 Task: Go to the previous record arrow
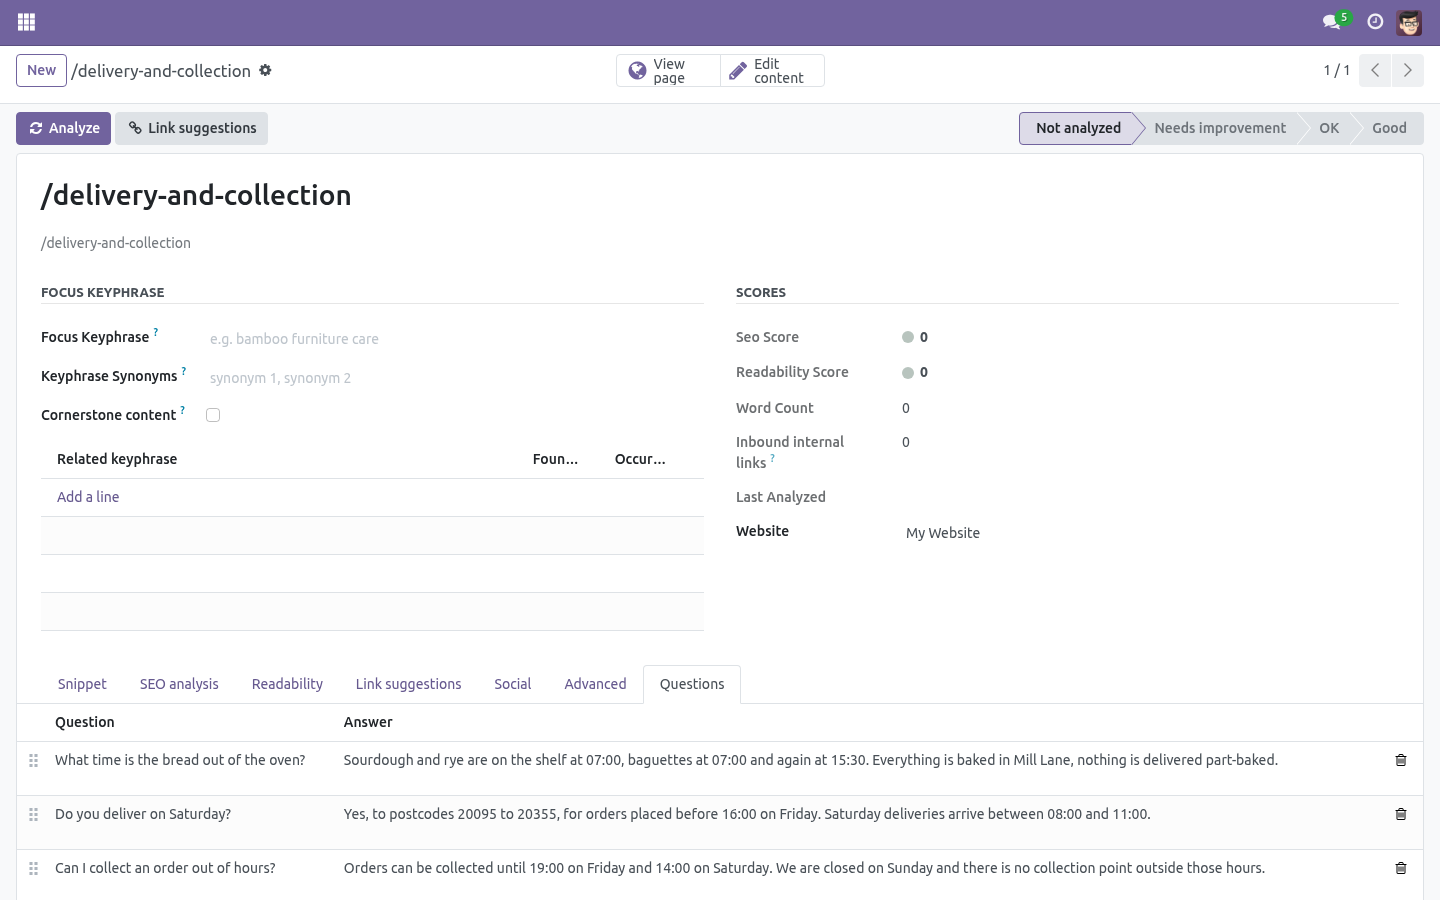coord(1375,70)
